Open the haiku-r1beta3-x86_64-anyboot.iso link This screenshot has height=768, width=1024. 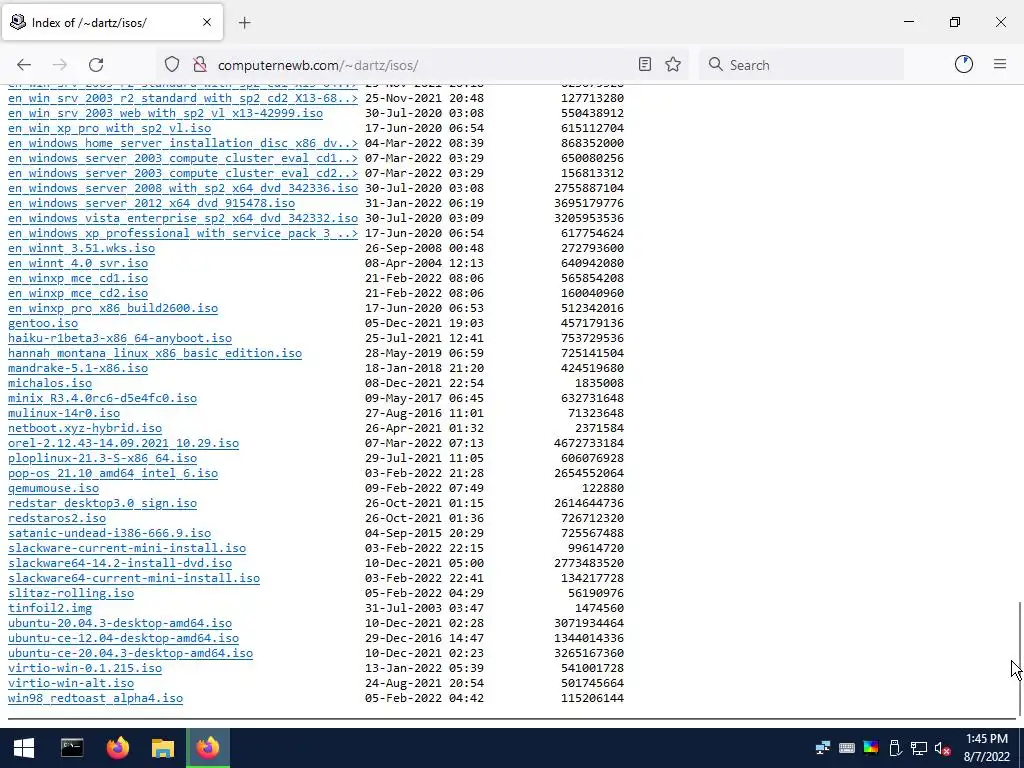click(120, 338)
